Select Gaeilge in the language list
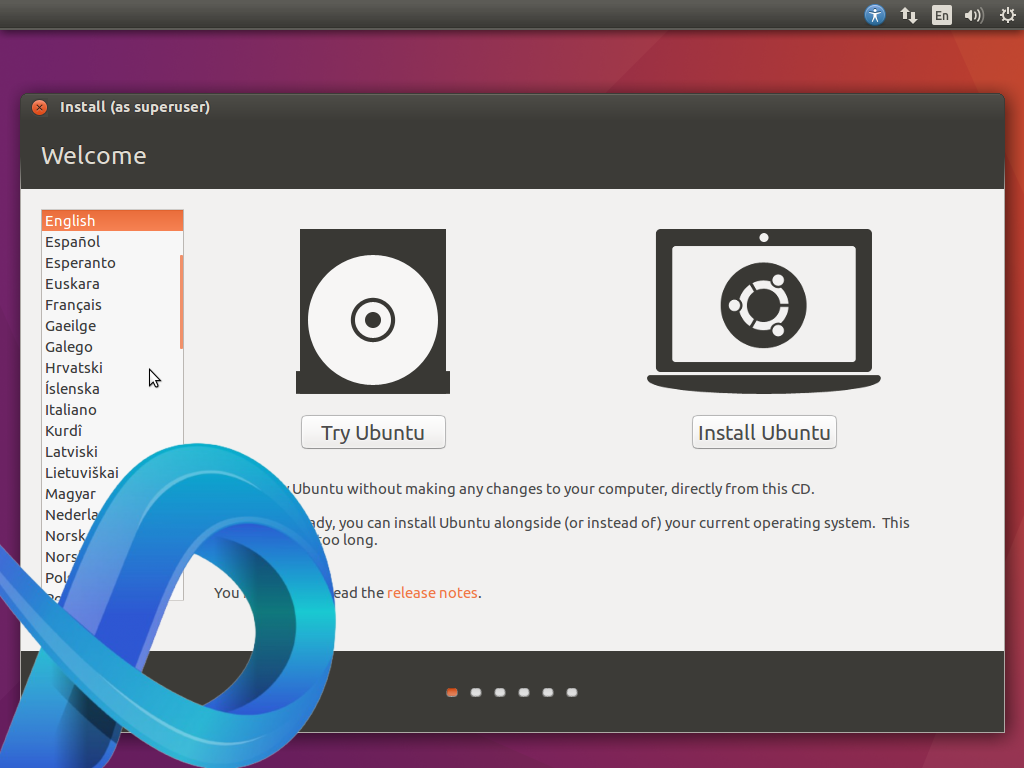 [112, 325]
